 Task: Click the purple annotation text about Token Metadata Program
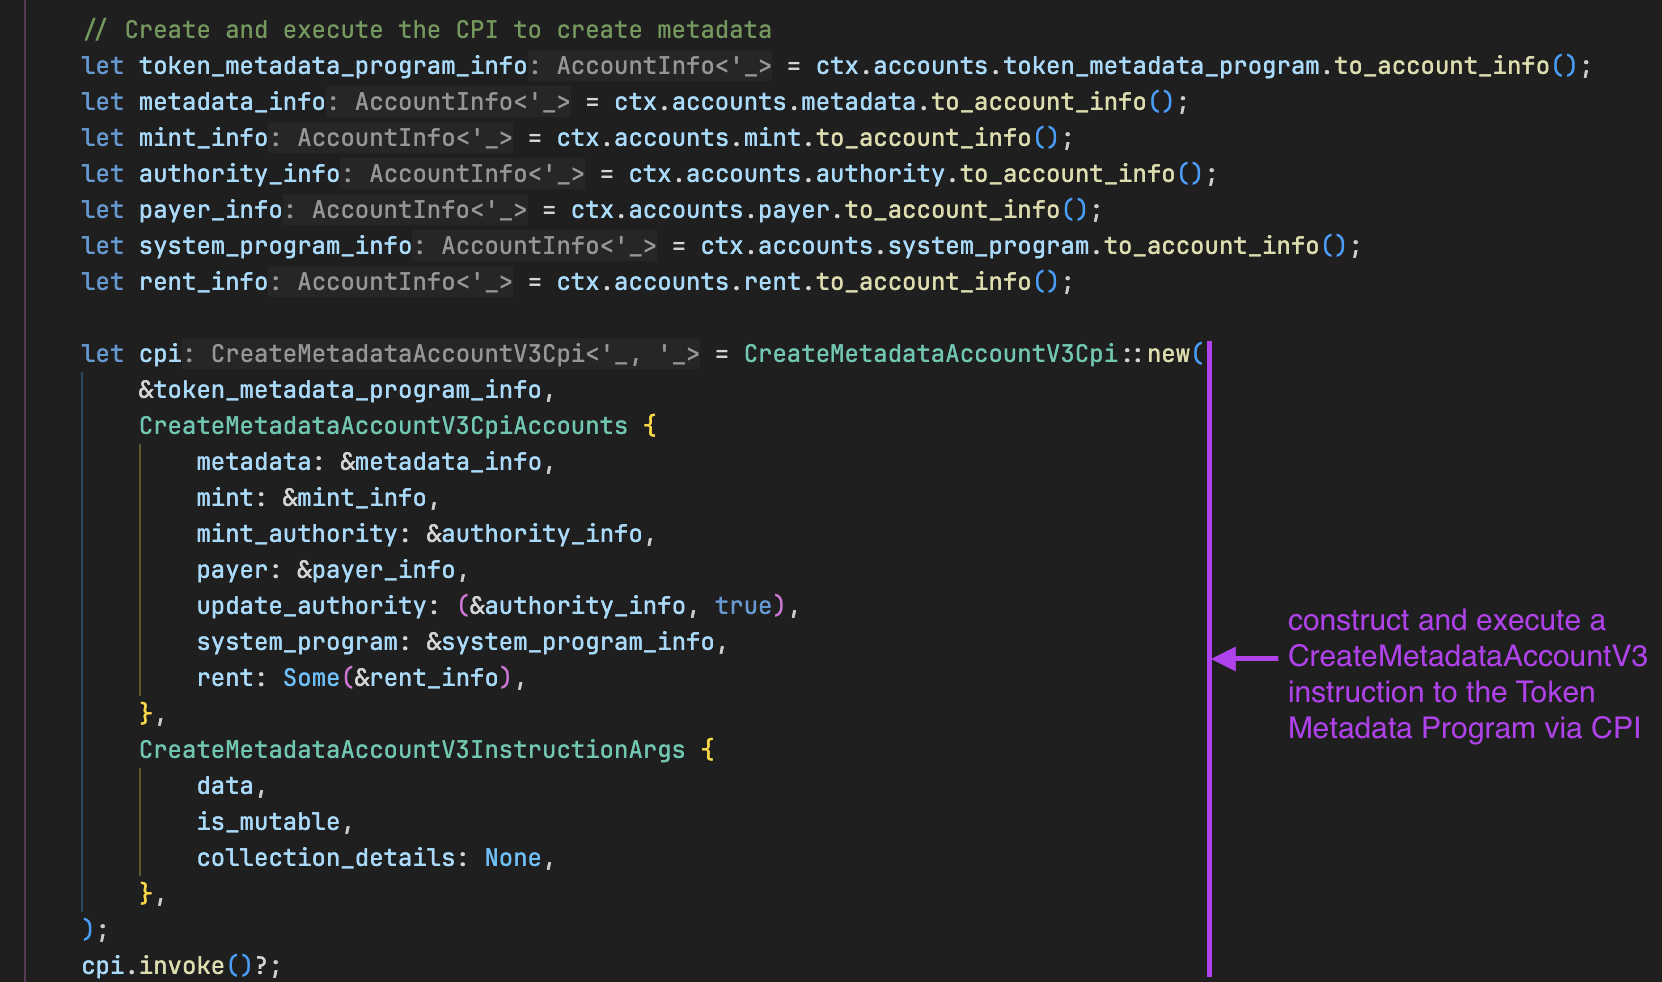coord(1465,674)
